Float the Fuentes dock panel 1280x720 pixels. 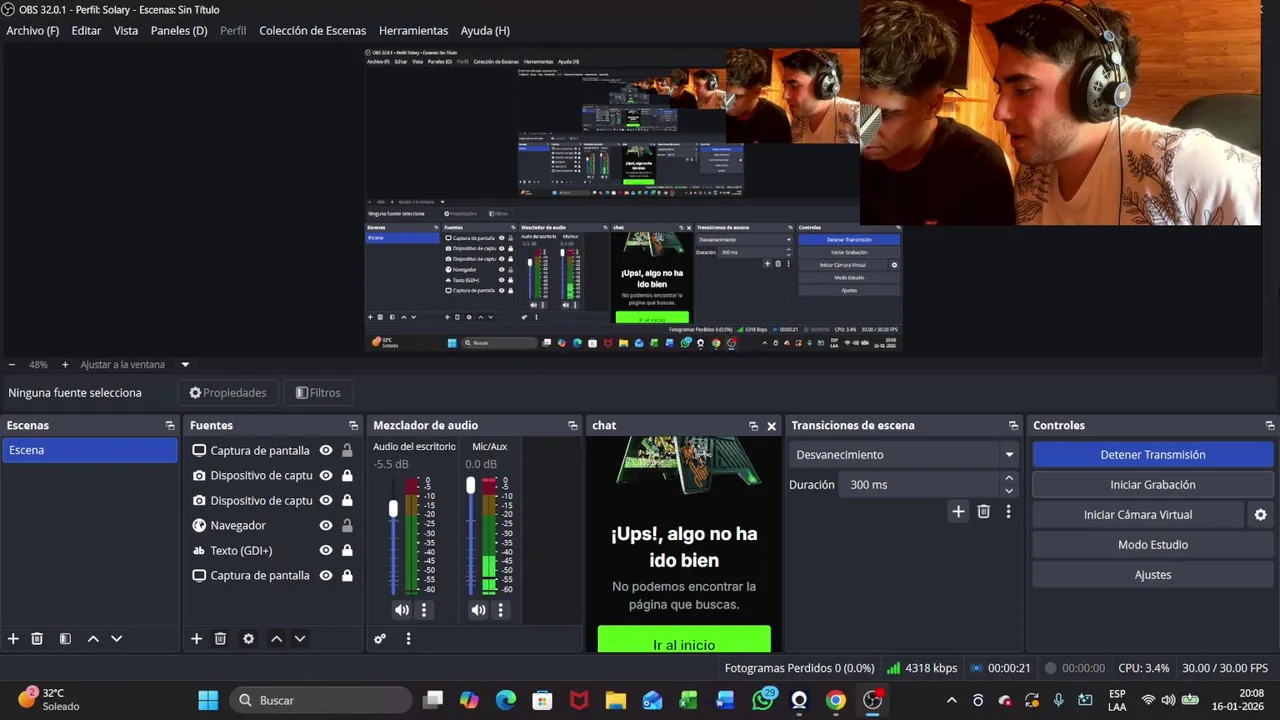coord(353,426)
